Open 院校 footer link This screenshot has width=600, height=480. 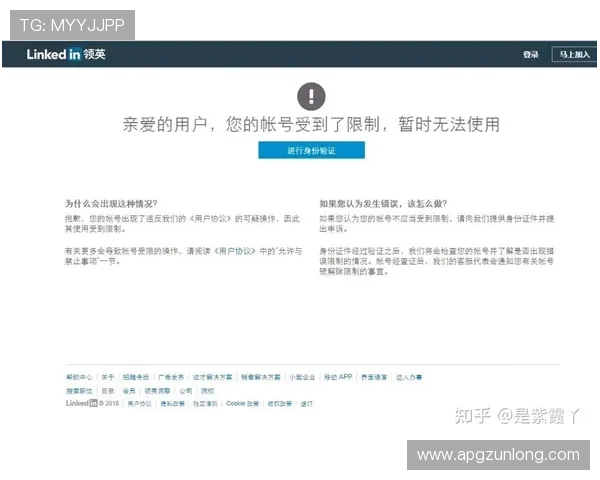207,391
